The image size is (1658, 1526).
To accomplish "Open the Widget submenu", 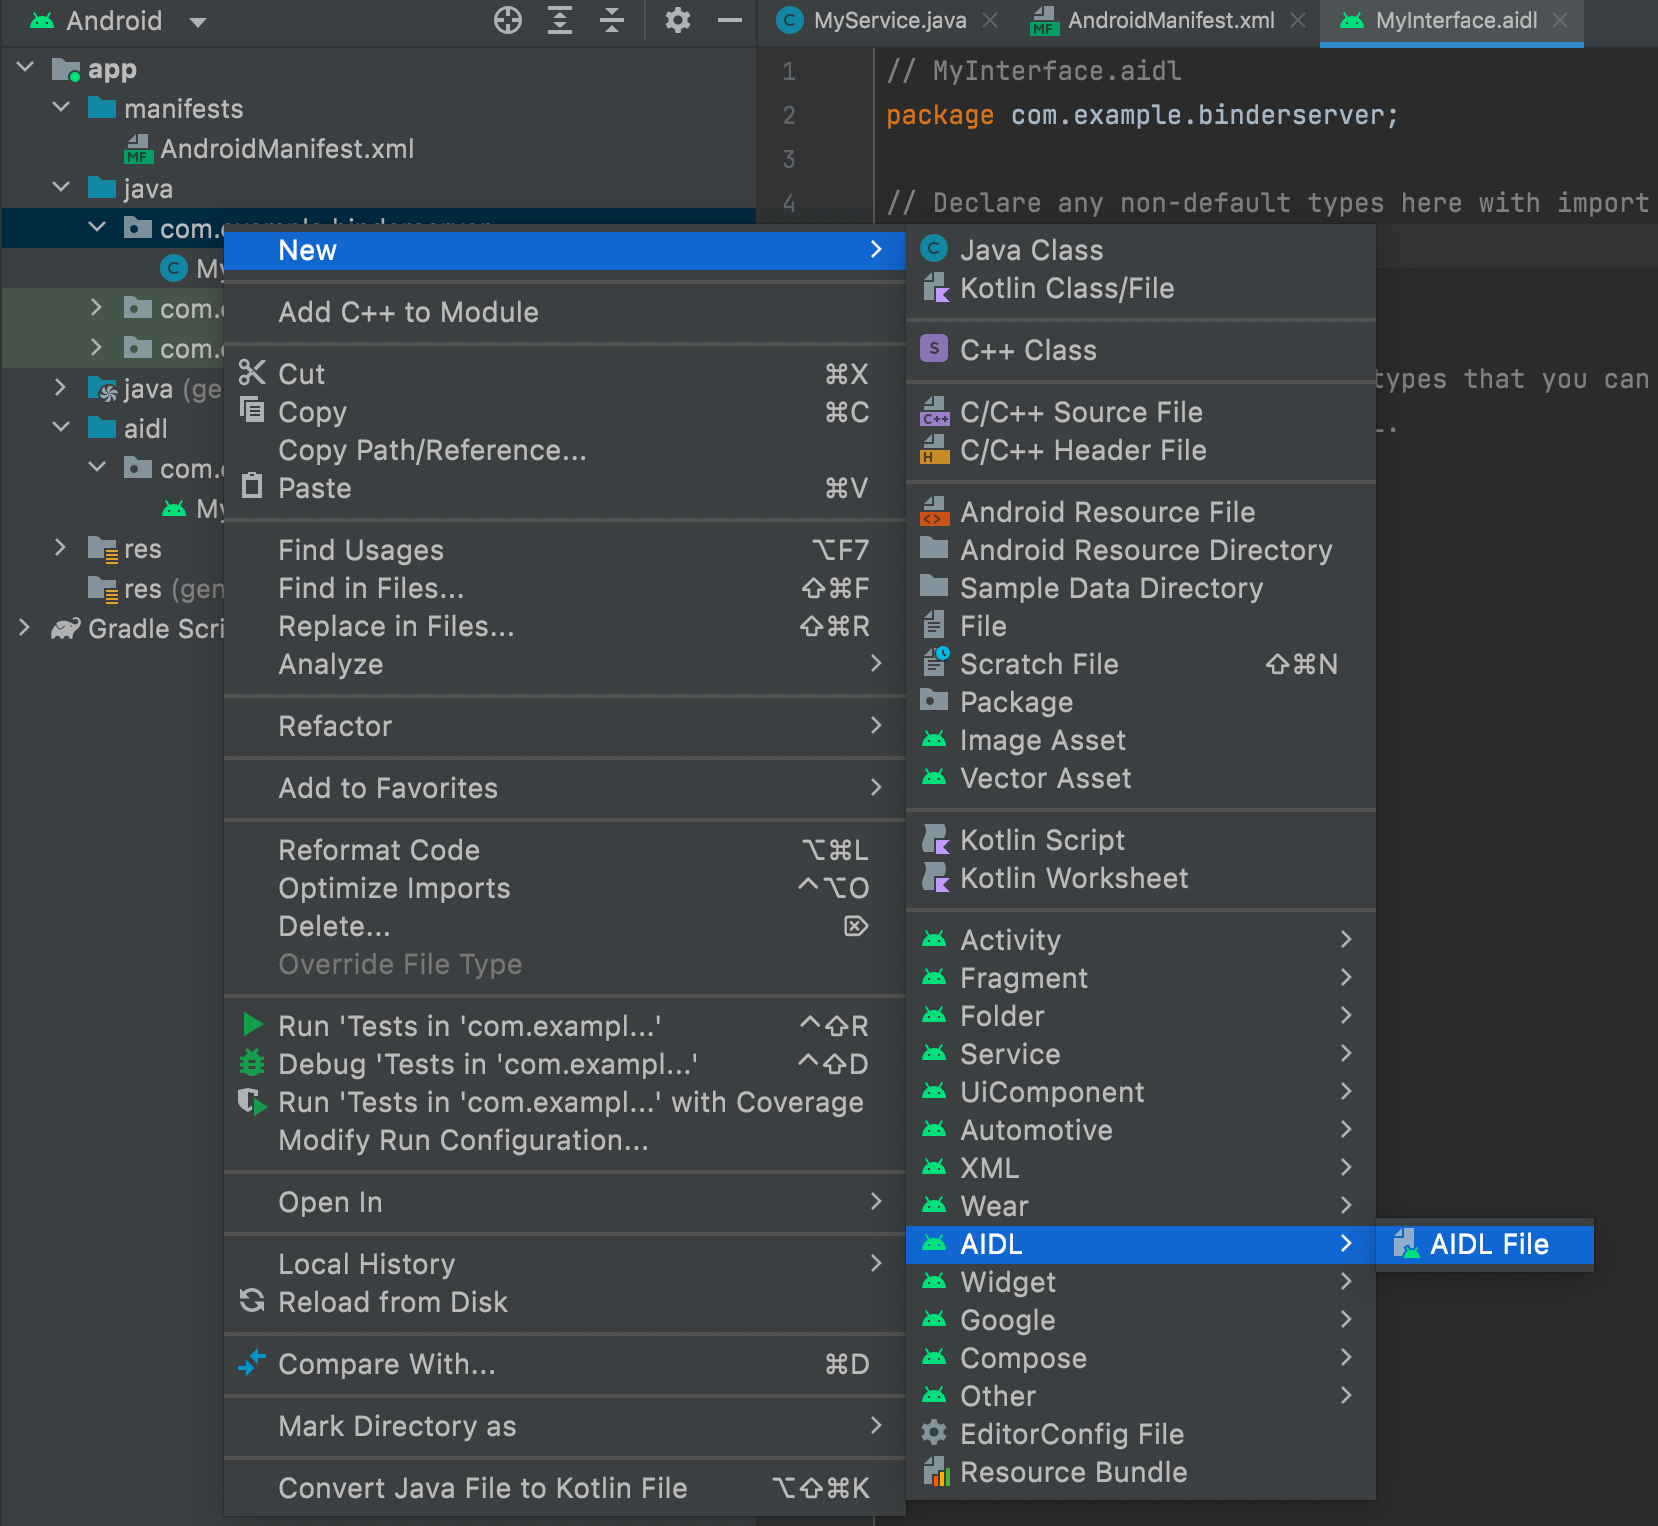I will (x=1141, y=1282).
